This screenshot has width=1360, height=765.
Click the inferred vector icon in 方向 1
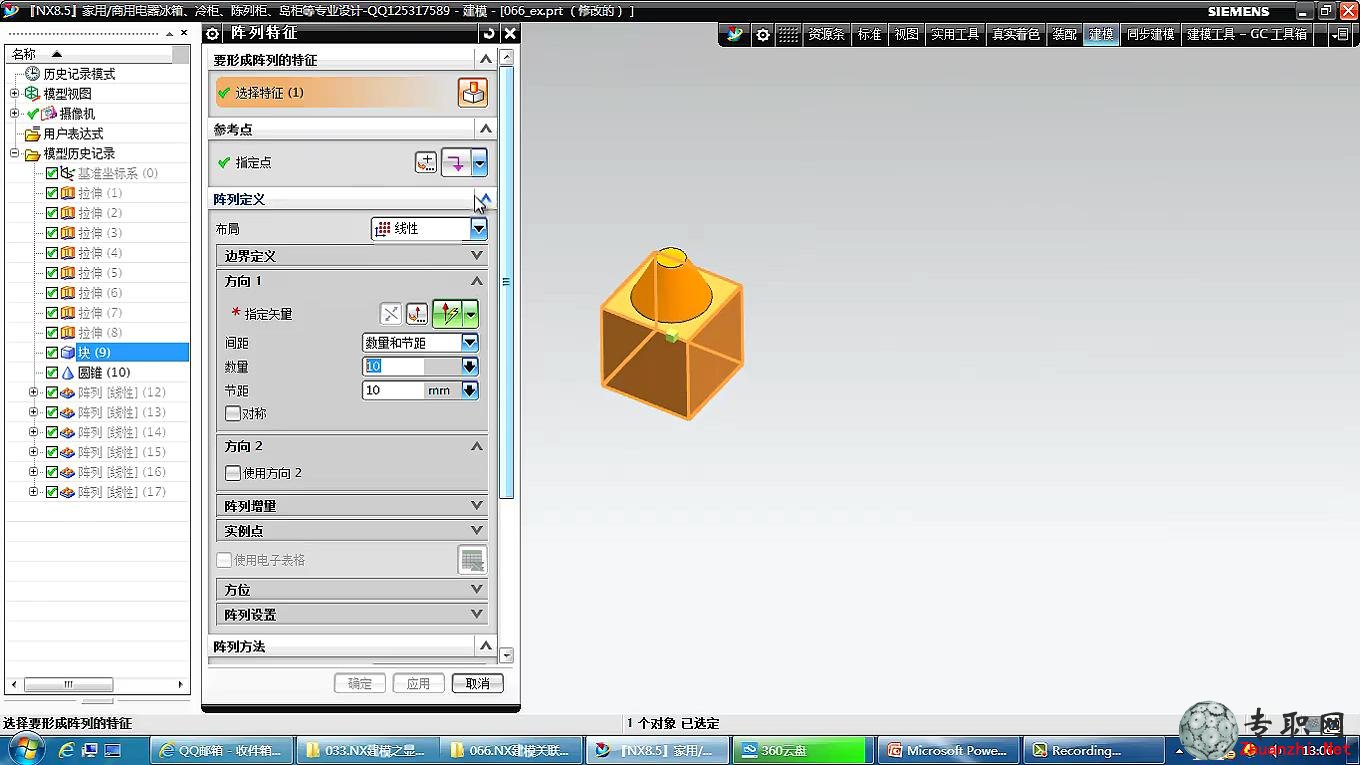[x=448, y=314]
